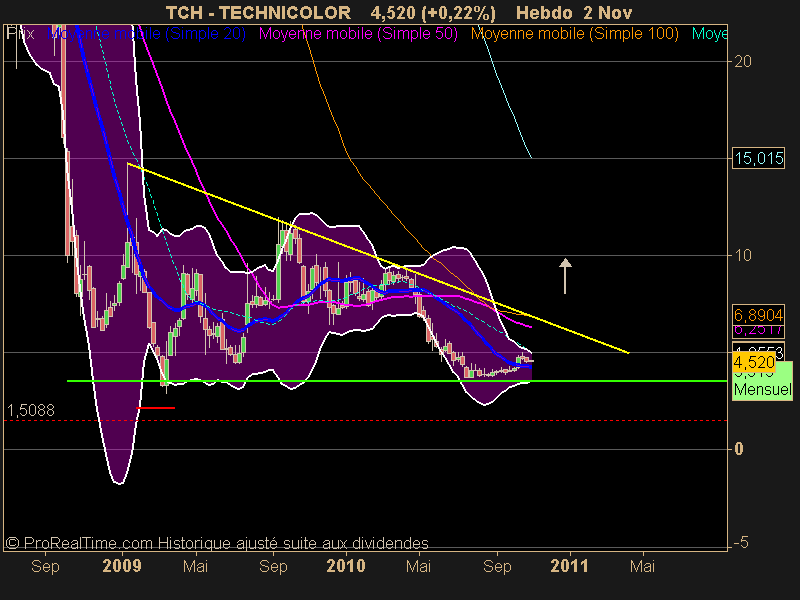The height and width of the screenshot is (600, 800).
Task: Click the green Mensuel label box
Action: click(x=763, y=390)
